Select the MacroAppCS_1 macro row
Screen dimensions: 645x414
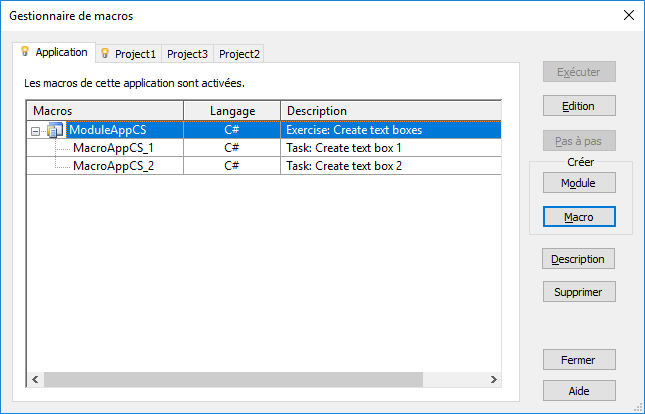[113, 148]
